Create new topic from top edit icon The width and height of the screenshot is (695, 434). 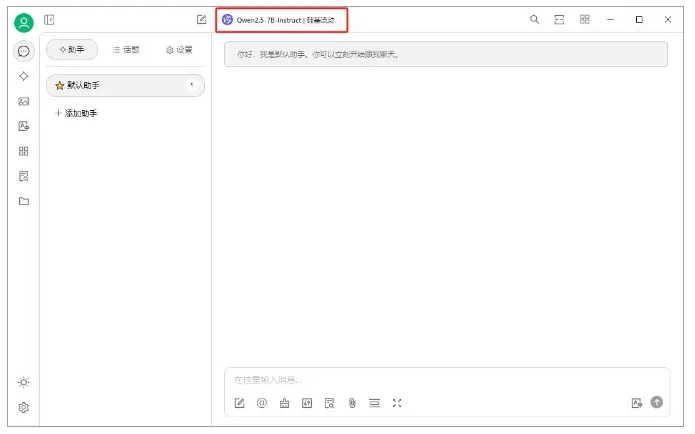[x=202, y=20]
